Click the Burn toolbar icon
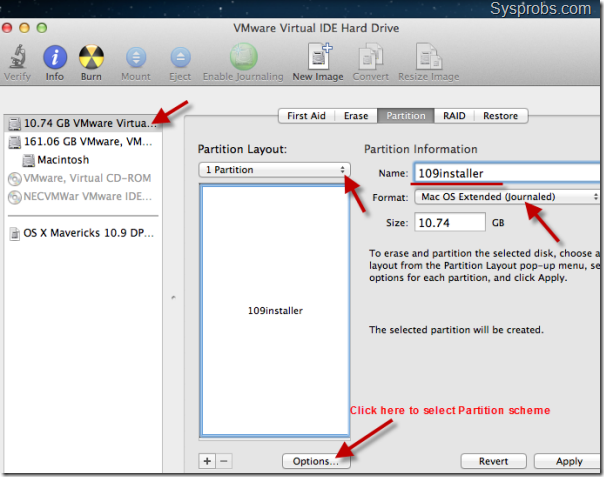The height and width of the screenshot is (477, 604). coord(91,57)
